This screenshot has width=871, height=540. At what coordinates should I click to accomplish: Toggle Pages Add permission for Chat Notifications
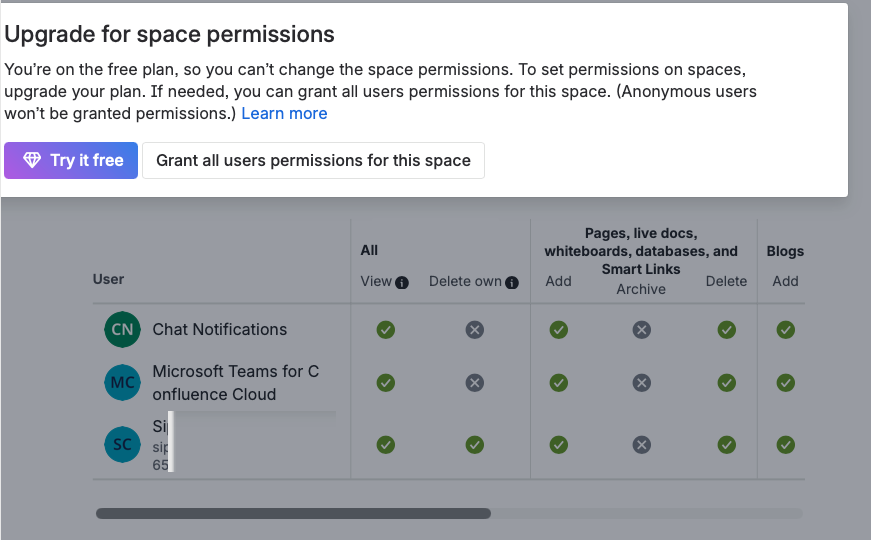(x=558, y=330)
